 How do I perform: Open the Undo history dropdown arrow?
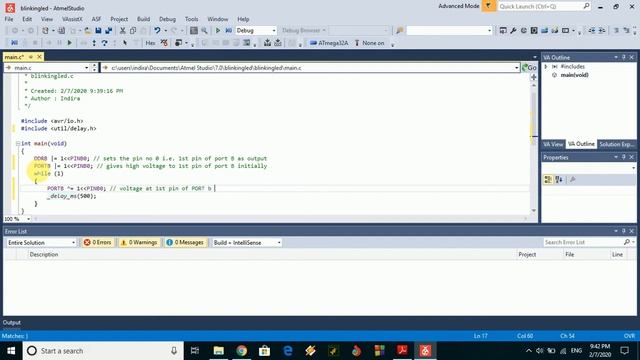pos(165,31)
